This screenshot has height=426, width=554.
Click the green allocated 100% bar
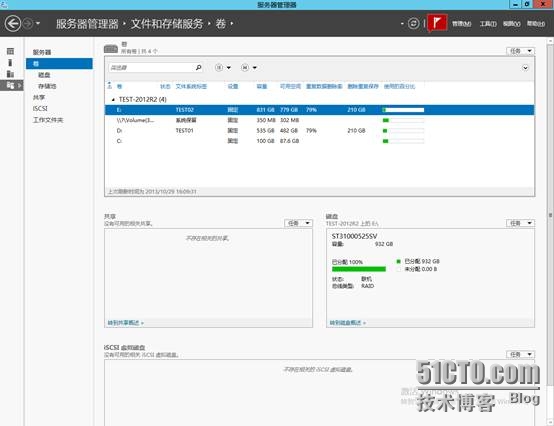click(359, 269)
